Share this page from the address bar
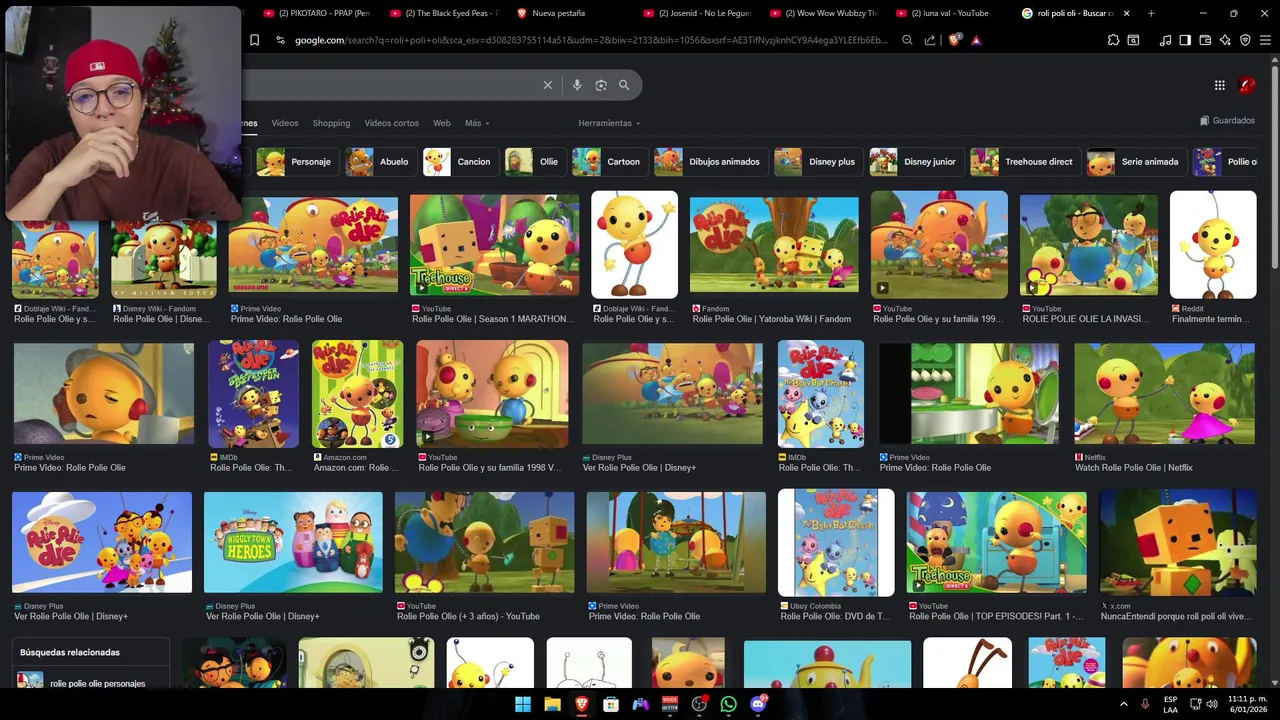This screenshot has height=720, width=1280. pos(930,40)
